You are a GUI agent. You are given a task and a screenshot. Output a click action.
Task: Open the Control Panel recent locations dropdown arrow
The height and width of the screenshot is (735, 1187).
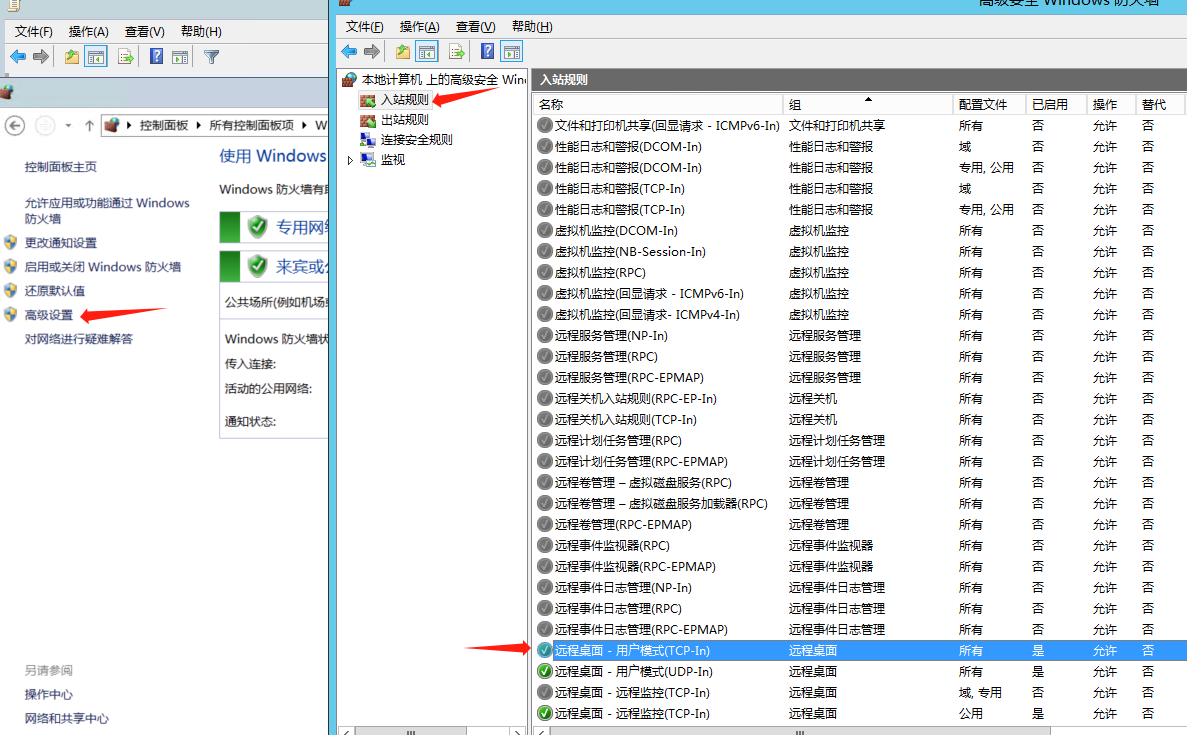(x=68, y=125)
